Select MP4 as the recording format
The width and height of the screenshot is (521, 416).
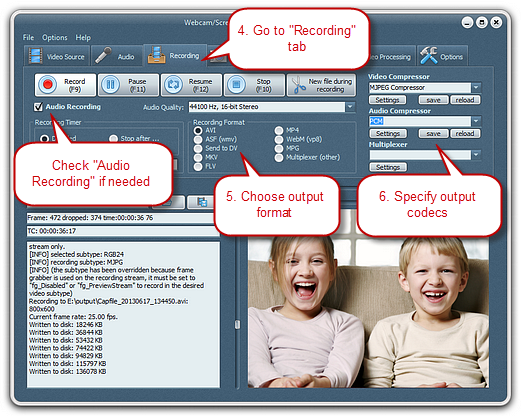tap(279, 130)
